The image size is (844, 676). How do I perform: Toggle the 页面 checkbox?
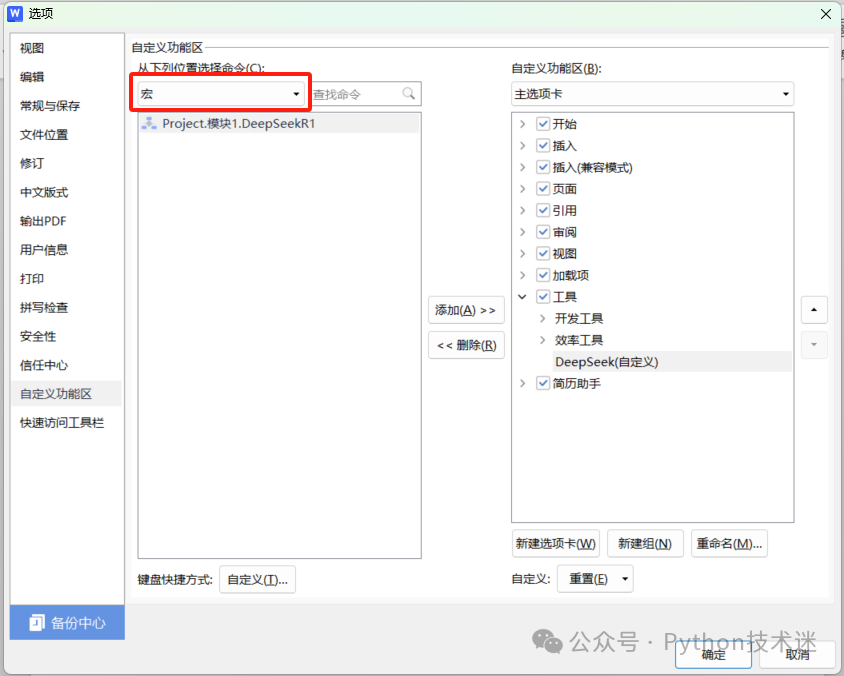click(543, 188)
